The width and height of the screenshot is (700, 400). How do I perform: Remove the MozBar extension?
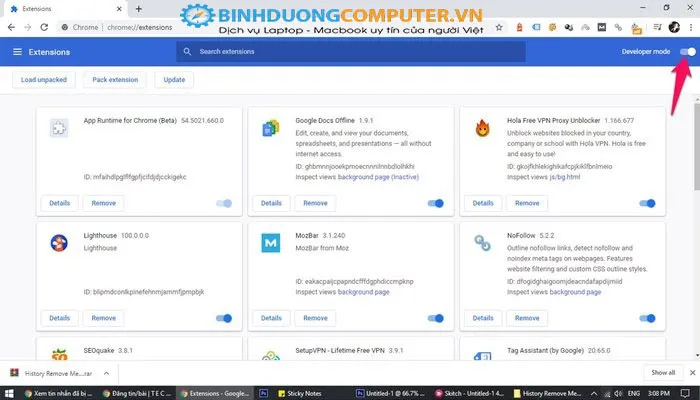point(315,318)
